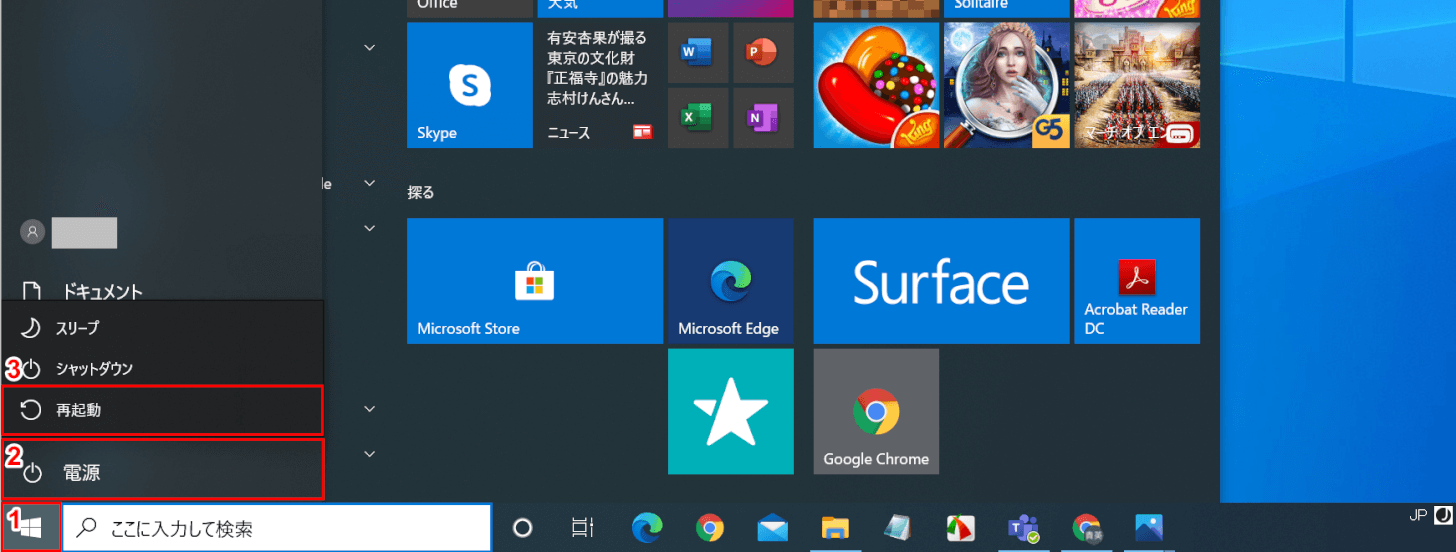Open the G5 hidden object game tile

[x=1007, y=85]
